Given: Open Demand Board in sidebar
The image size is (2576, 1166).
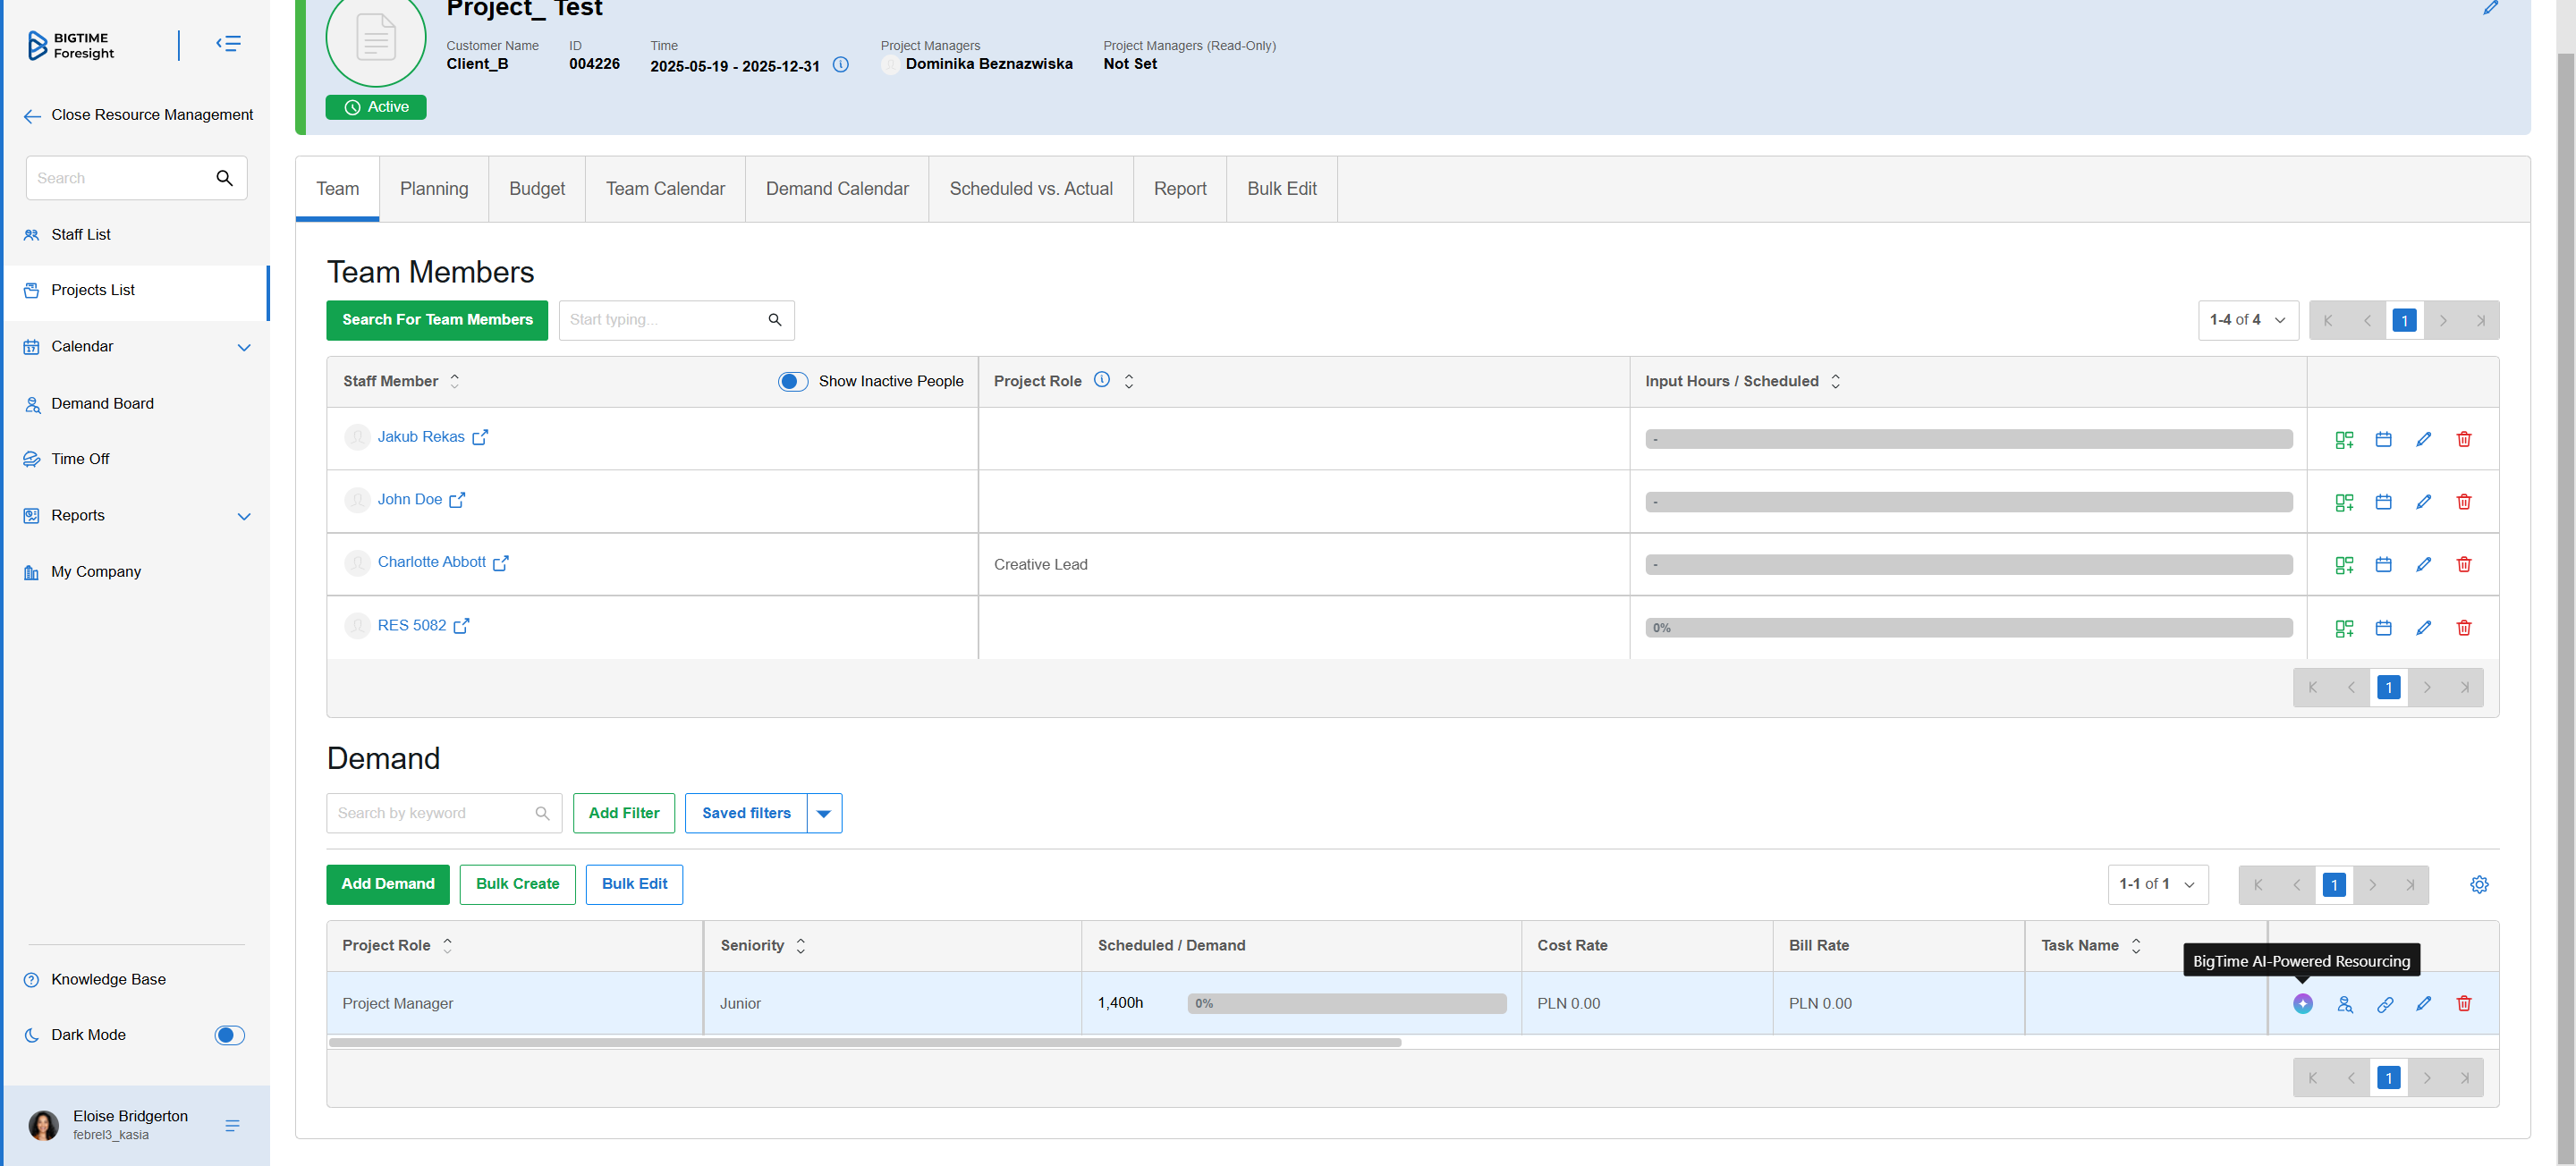Looking at the screenshot, I should [103, 404].
